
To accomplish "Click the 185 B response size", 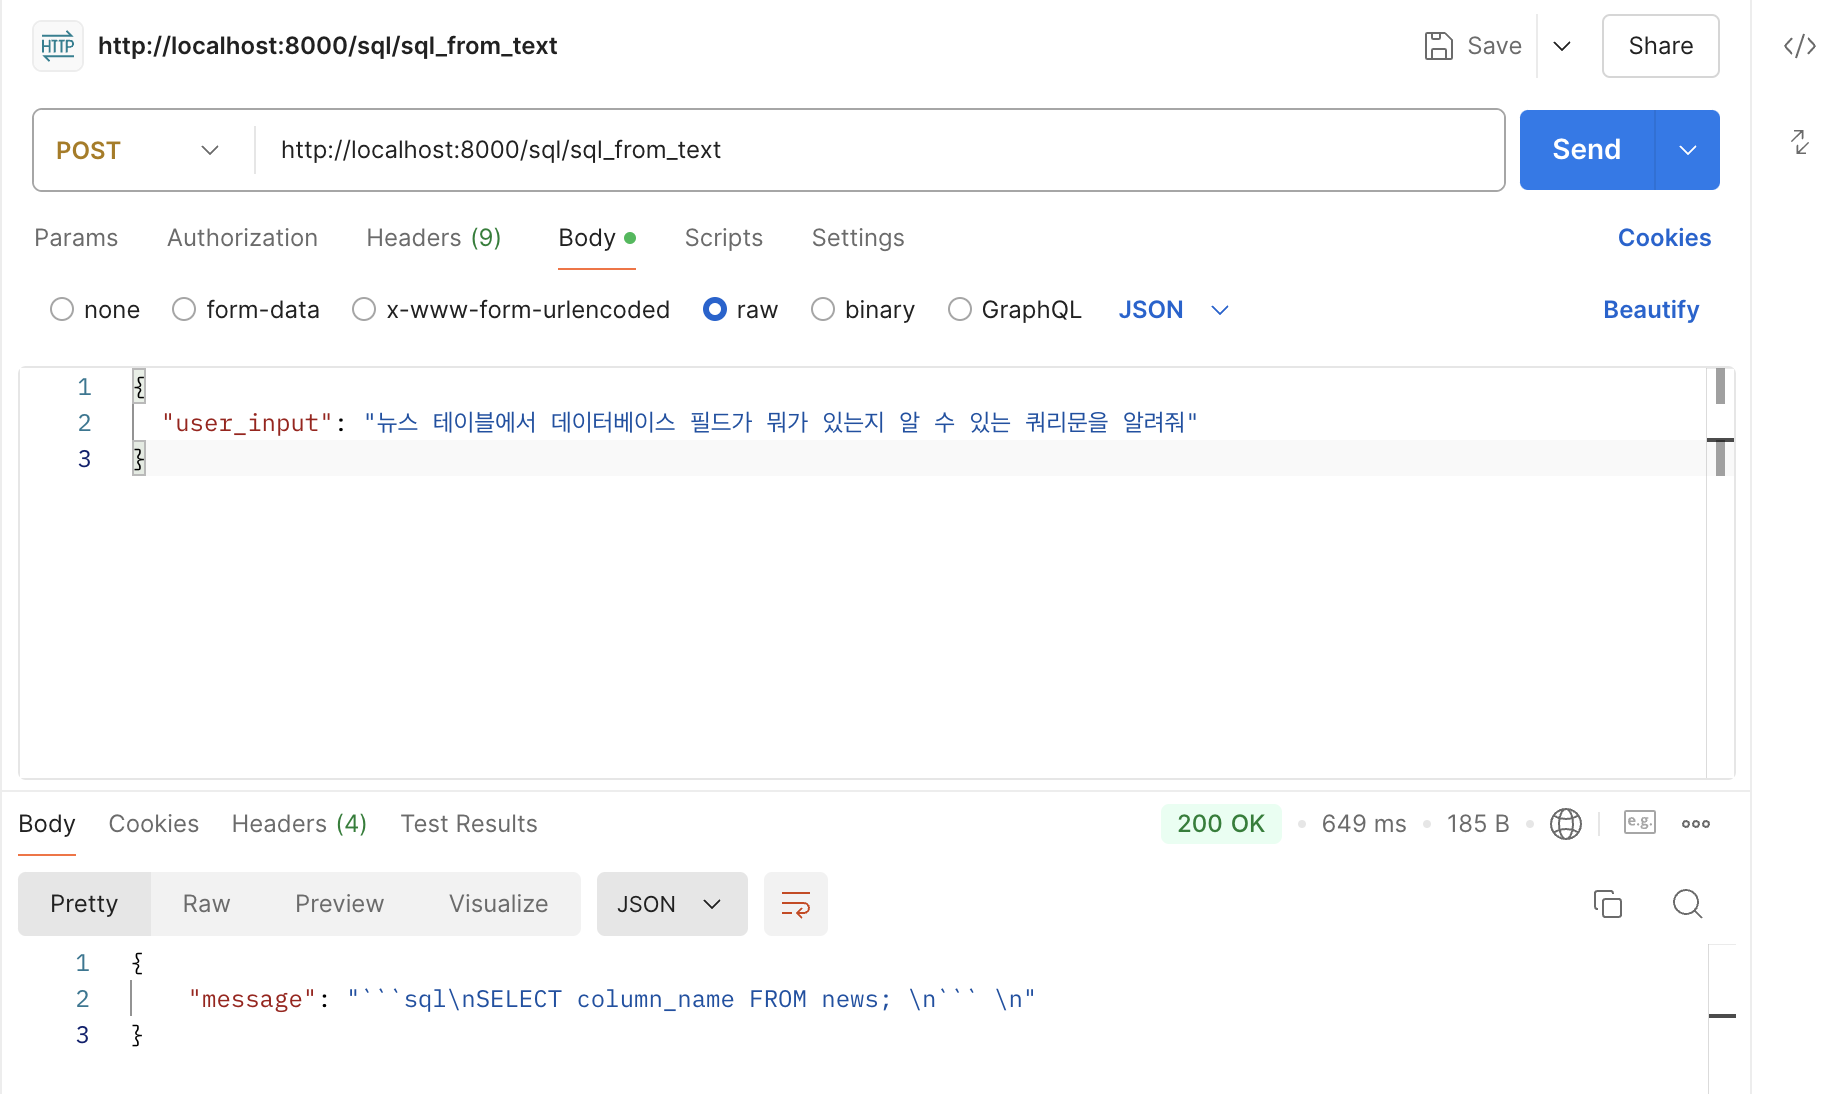I will (x=1478, y=824).
